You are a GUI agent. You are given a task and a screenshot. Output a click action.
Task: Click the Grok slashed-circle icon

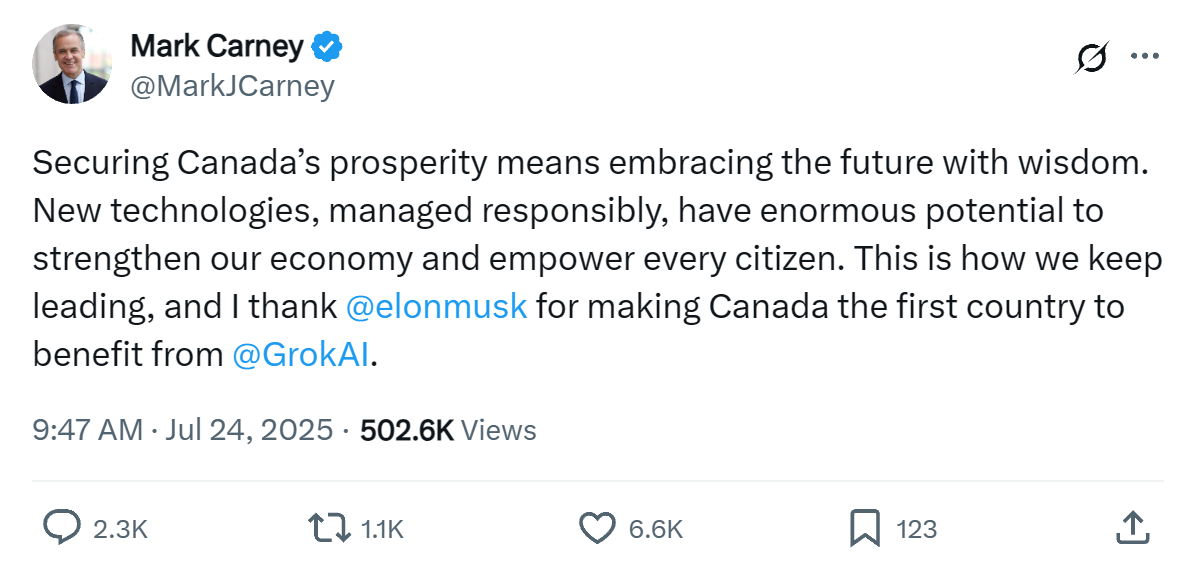1091,58
